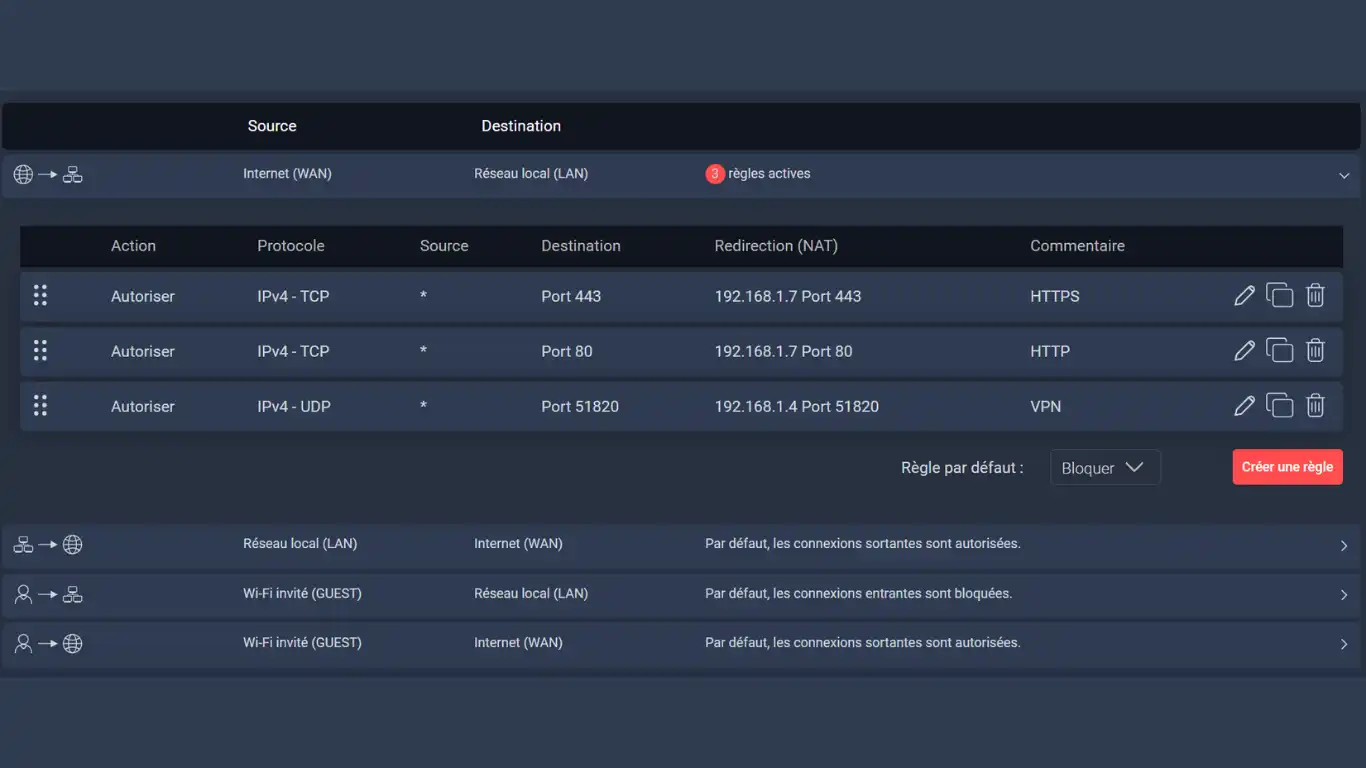
Task: Click the Redirection (NAT) column header
Action: point(775,246)
